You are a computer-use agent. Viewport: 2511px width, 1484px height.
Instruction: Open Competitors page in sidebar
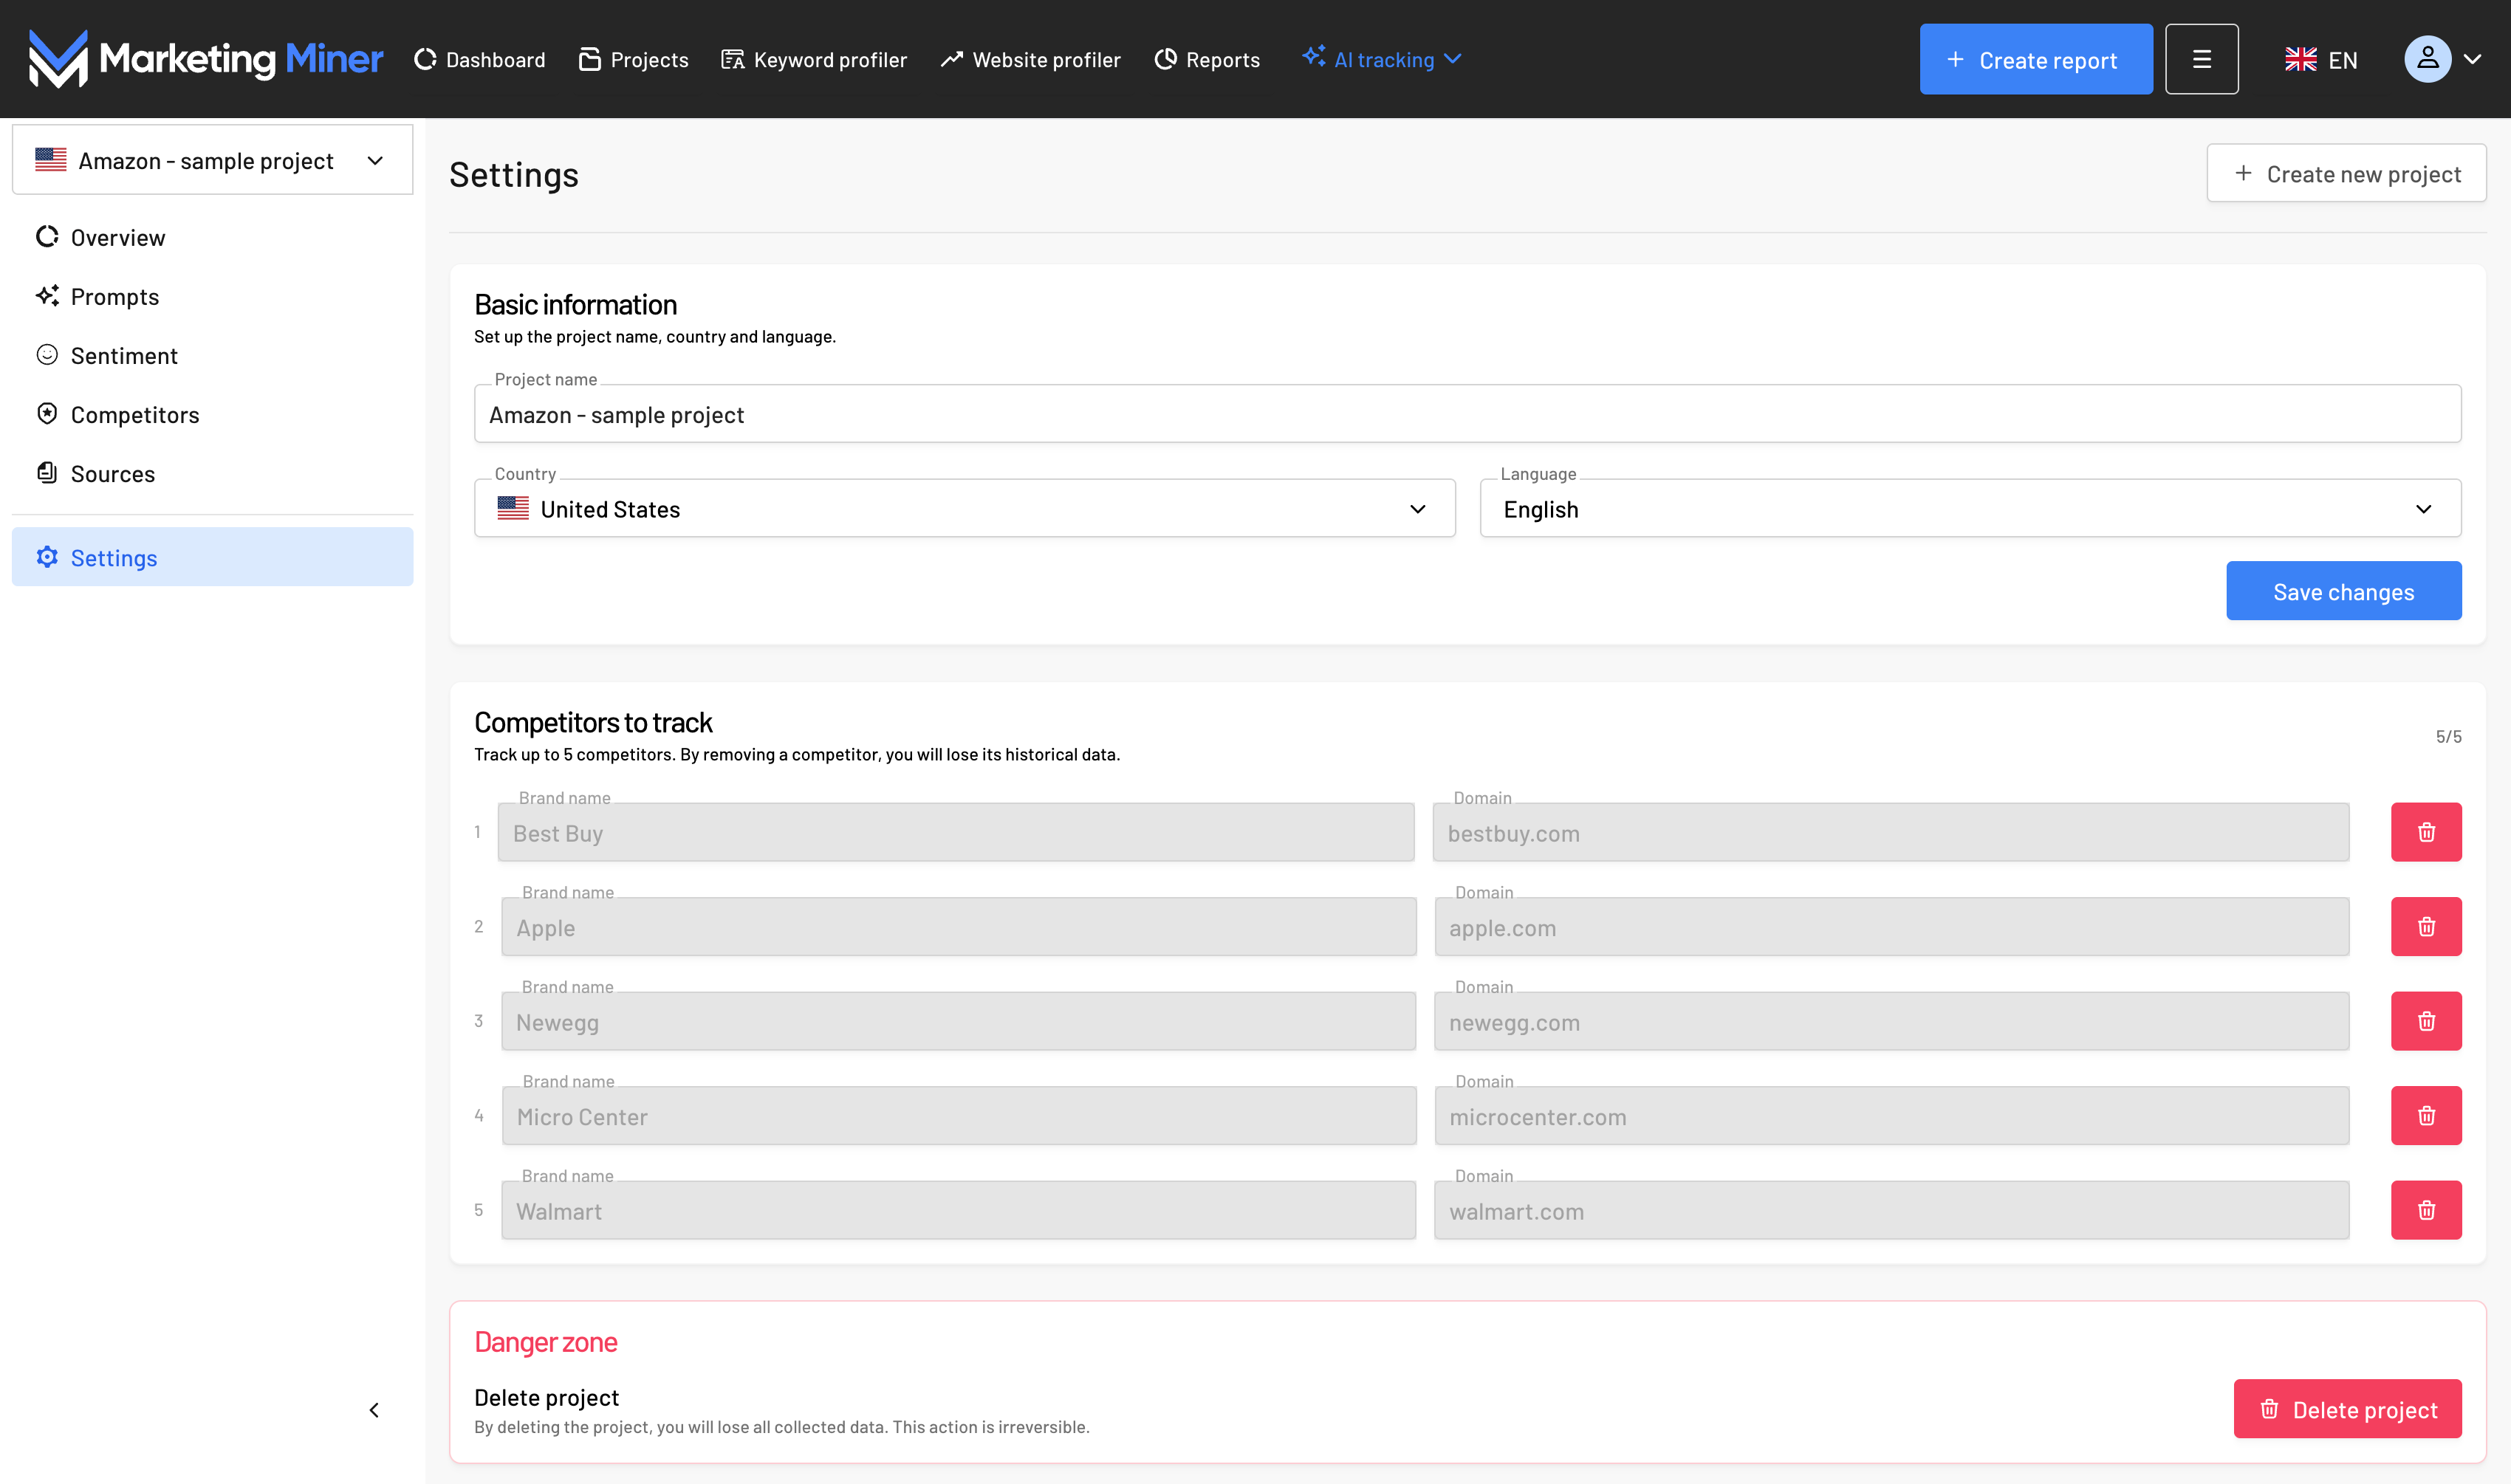[135, 415]
